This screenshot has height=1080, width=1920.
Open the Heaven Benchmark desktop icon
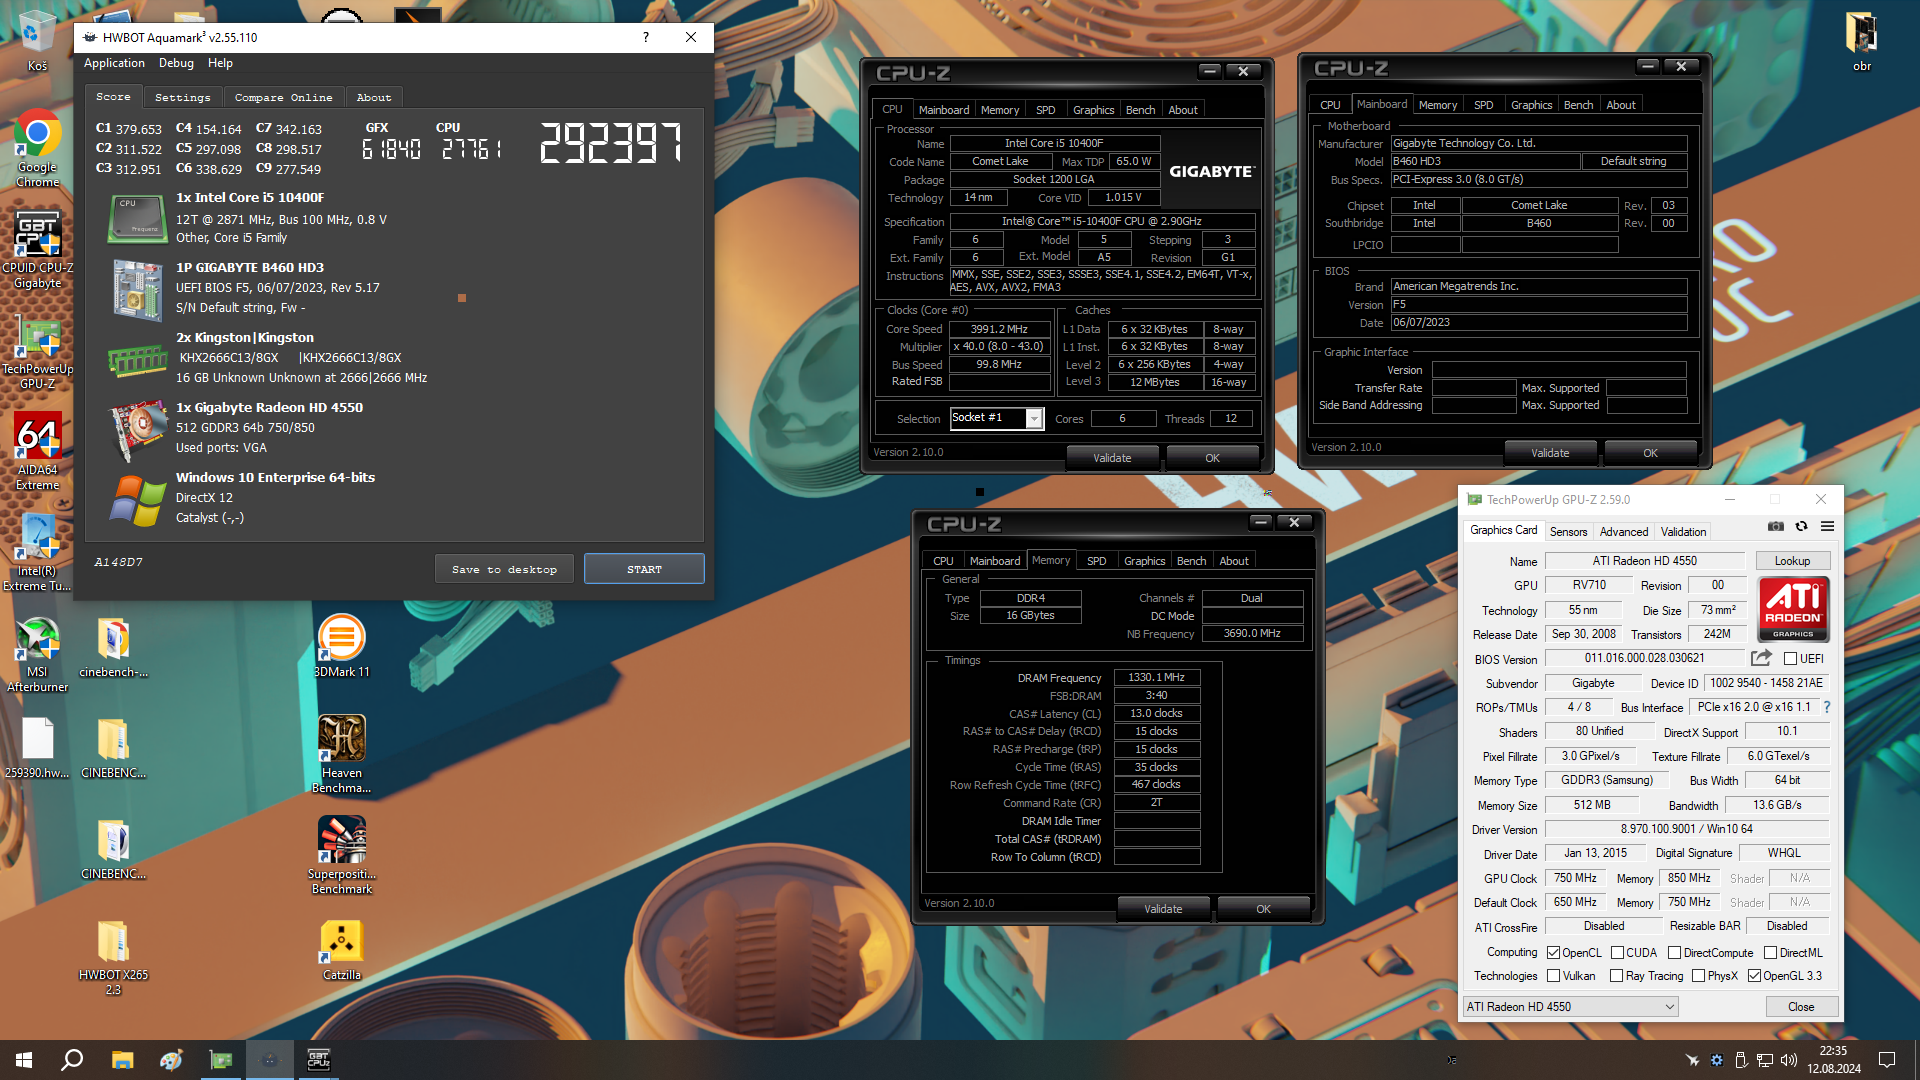[x=342, y=754]
